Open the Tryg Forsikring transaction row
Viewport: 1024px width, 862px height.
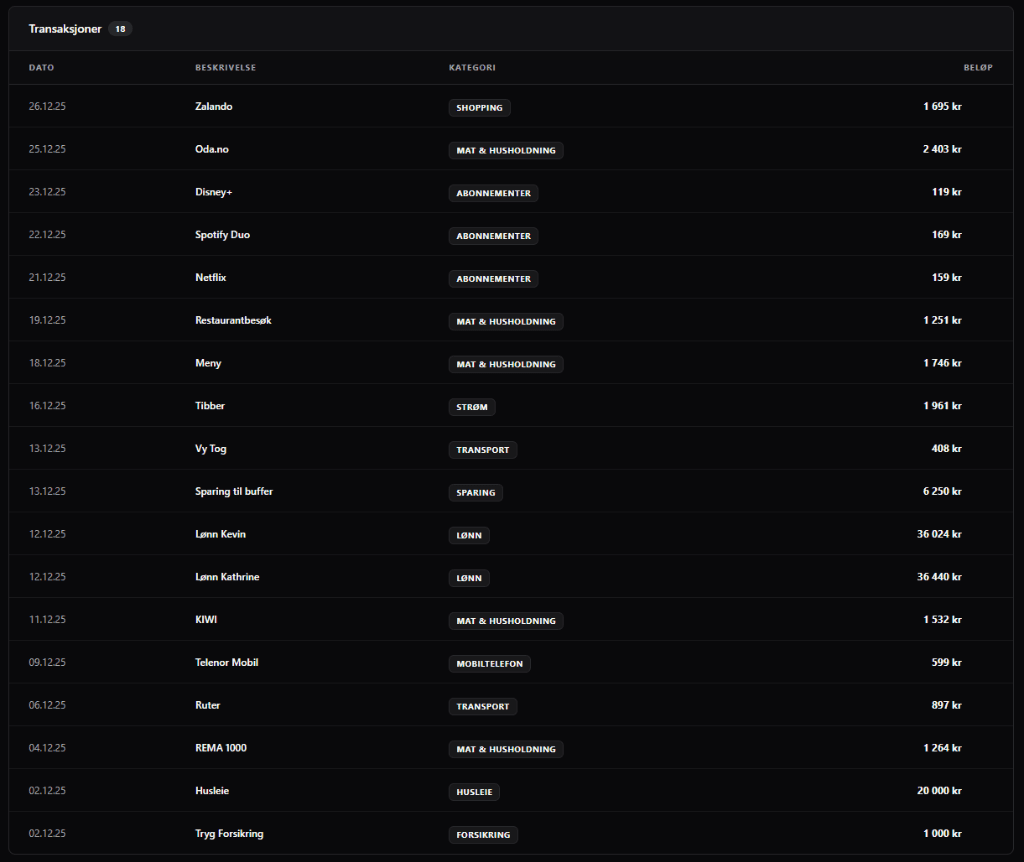229,833
